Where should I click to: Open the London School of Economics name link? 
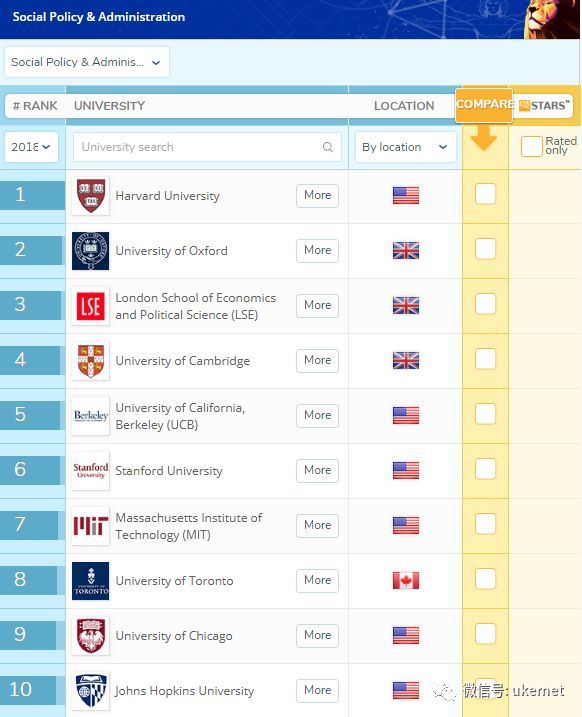coord(196,306)
